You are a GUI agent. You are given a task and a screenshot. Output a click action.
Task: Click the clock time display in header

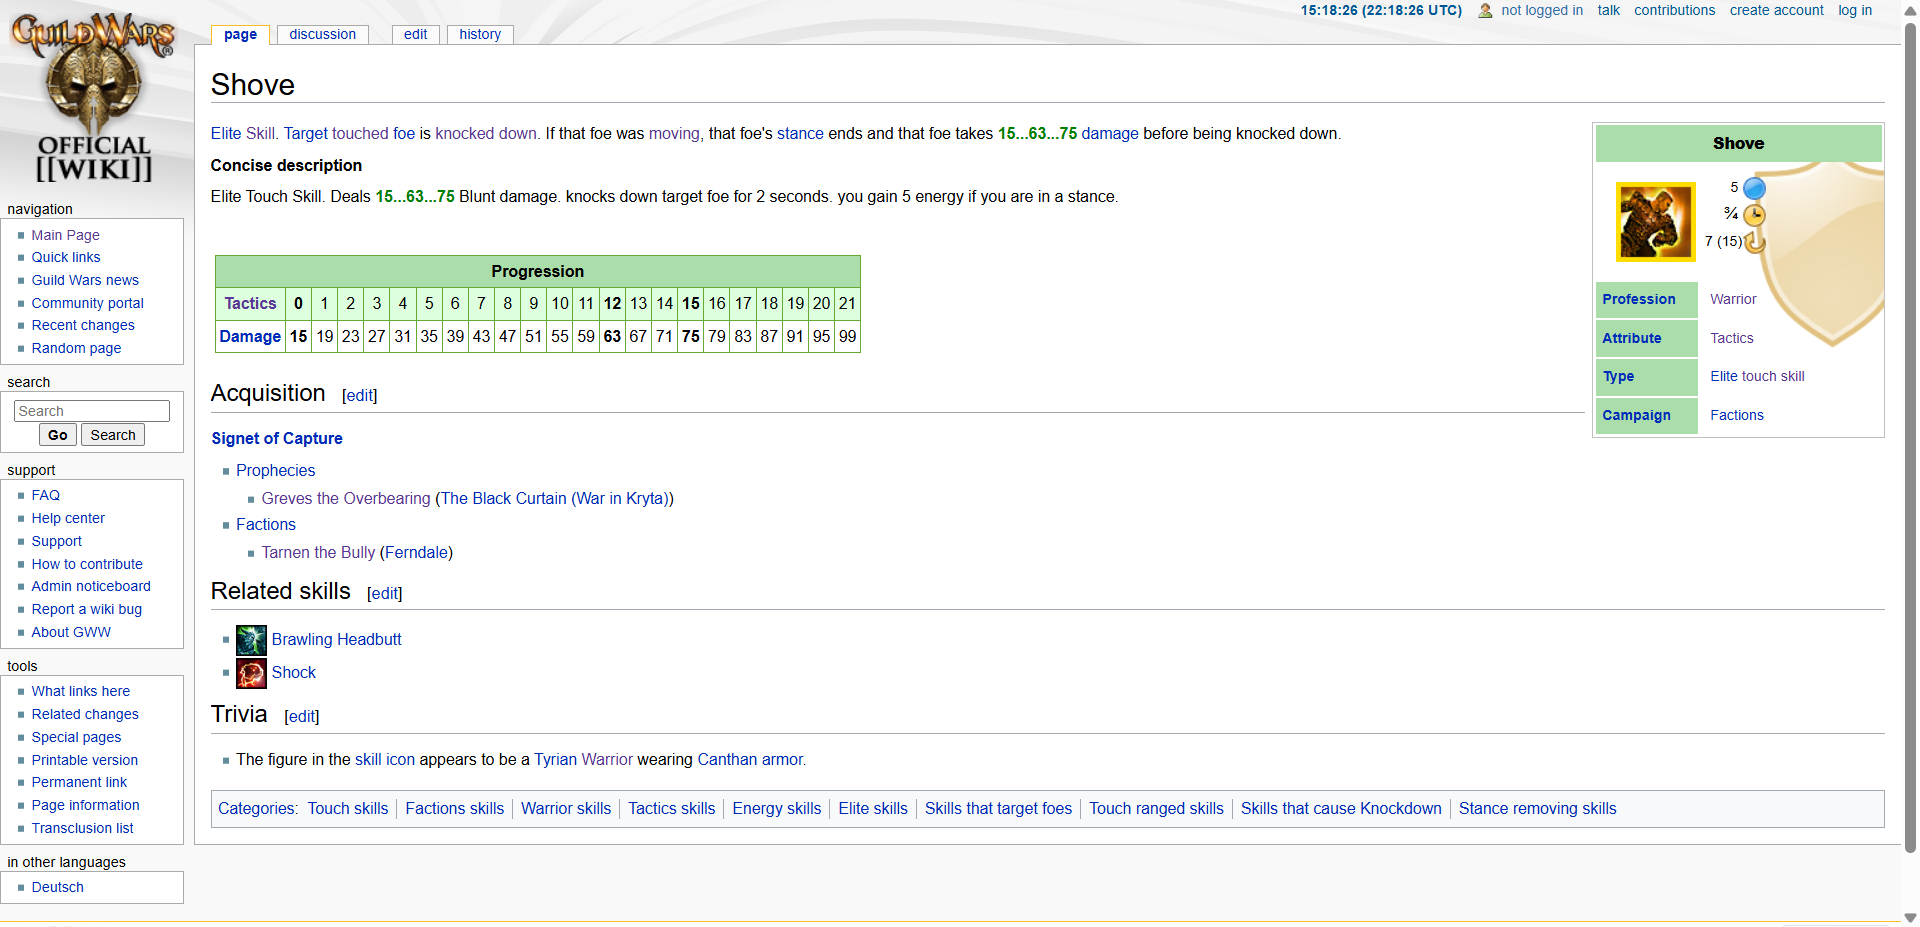(x=1381, y=10)
